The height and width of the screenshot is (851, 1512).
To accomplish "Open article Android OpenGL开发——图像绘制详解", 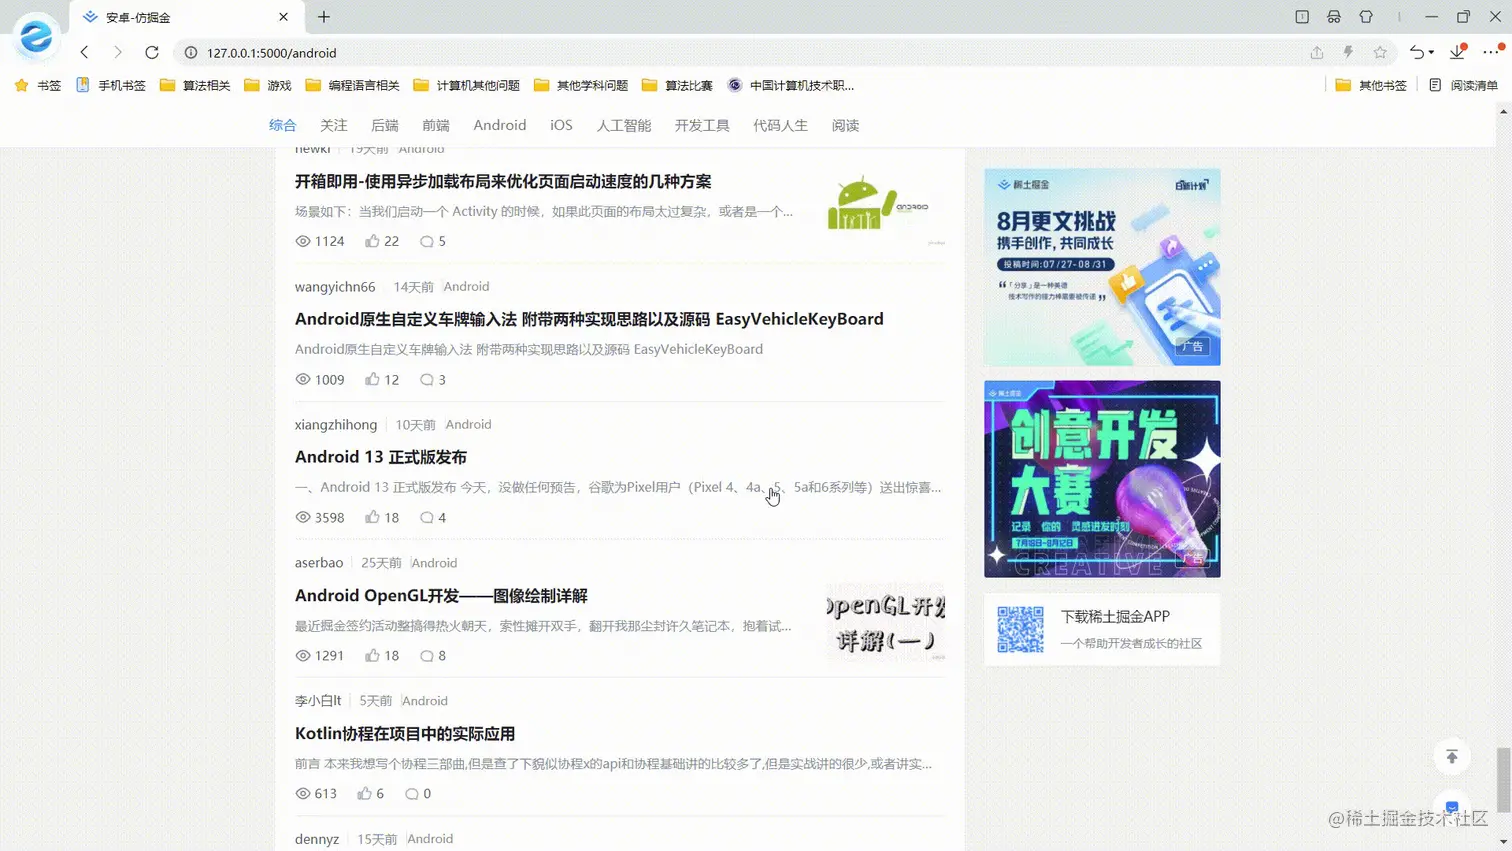I will coord(441,595).
